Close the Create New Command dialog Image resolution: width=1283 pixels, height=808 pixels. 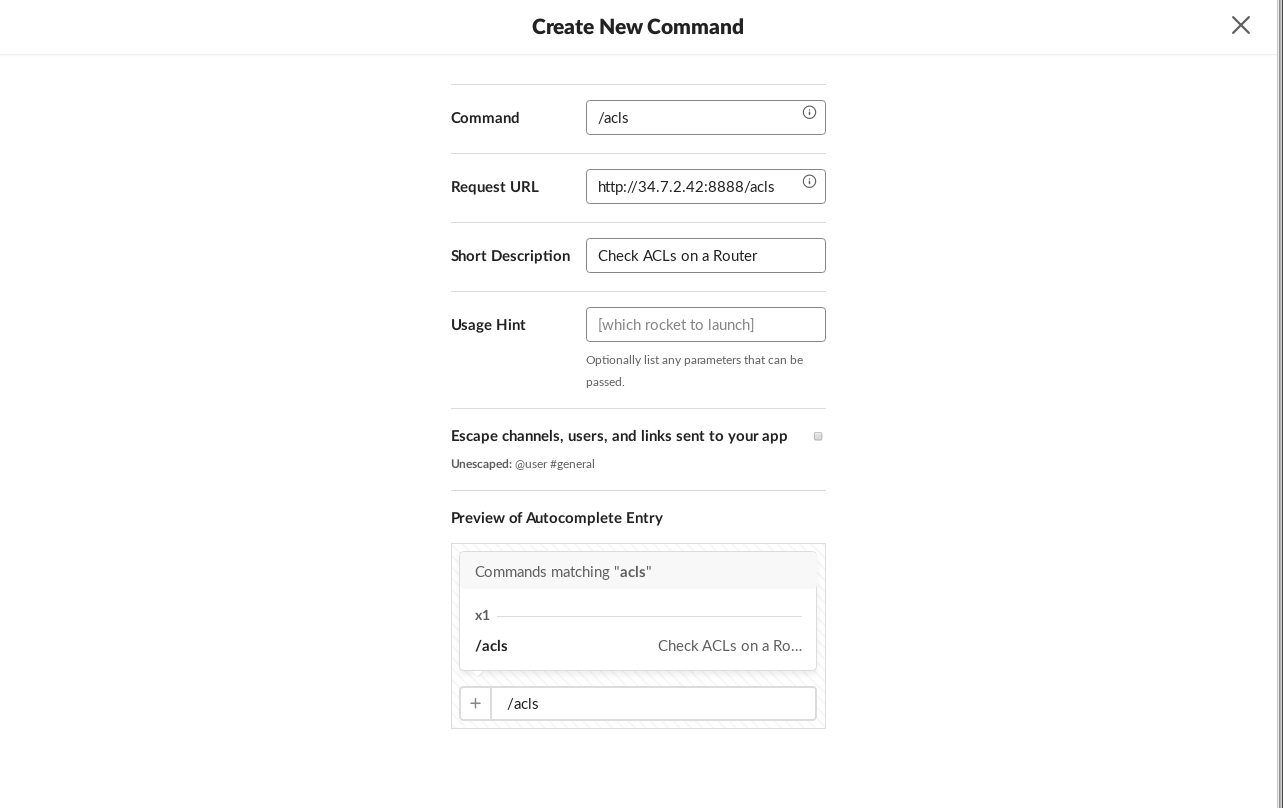(1240, 25)
